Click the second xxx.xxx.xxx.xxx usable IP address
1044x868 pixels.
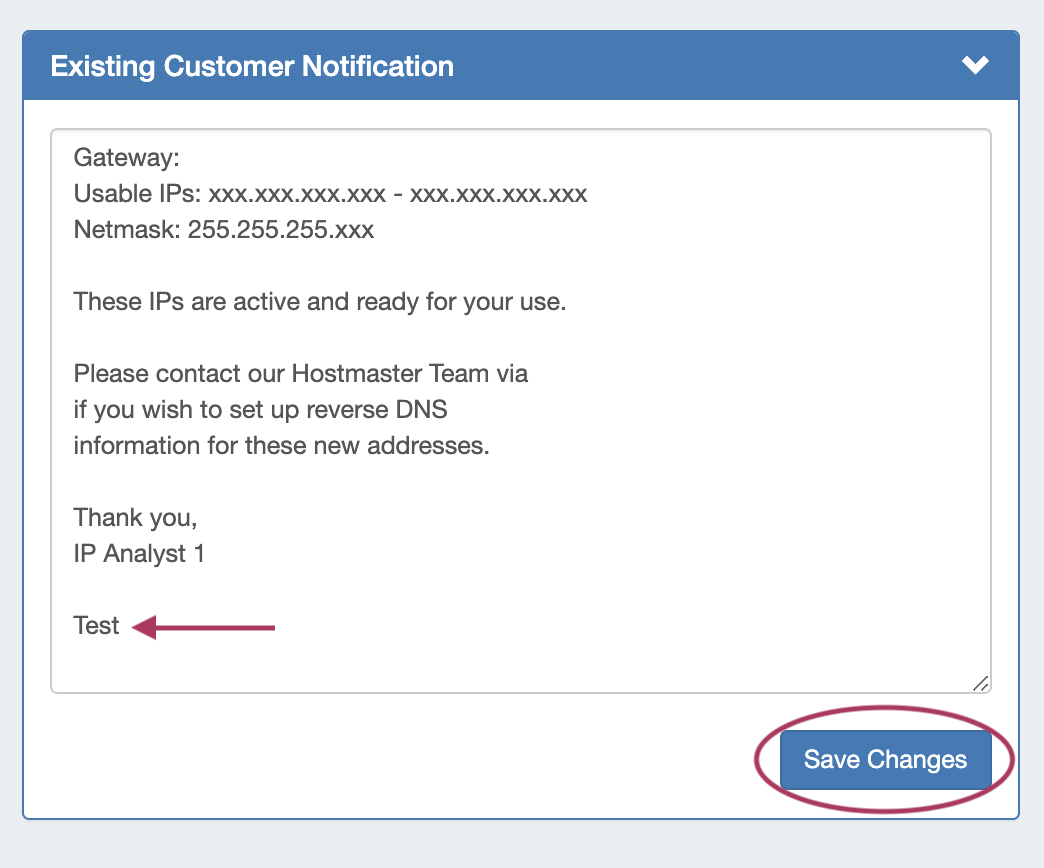pos(498,194)
